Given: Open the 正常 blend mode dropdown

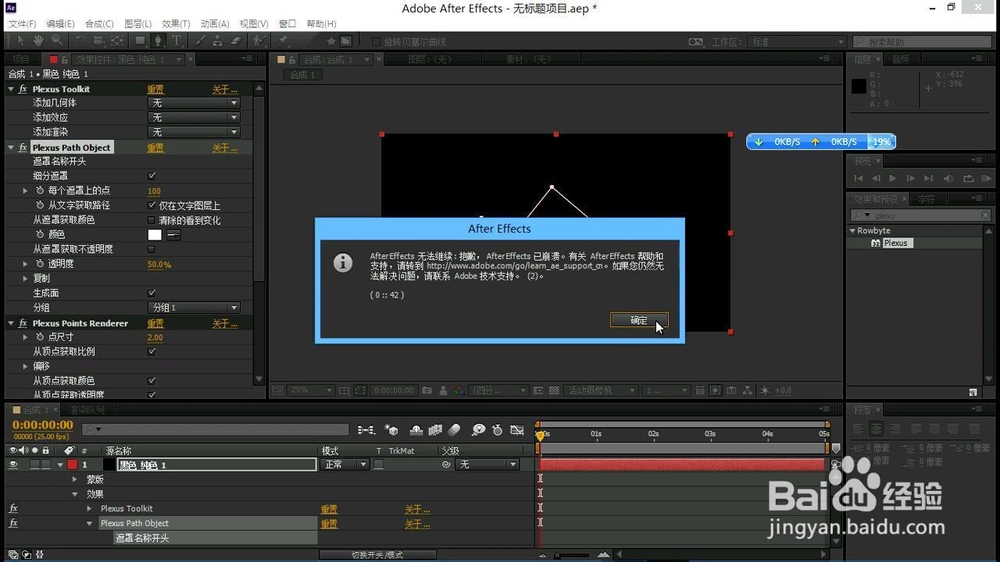Looking at the screenshot, I should 344,465.
